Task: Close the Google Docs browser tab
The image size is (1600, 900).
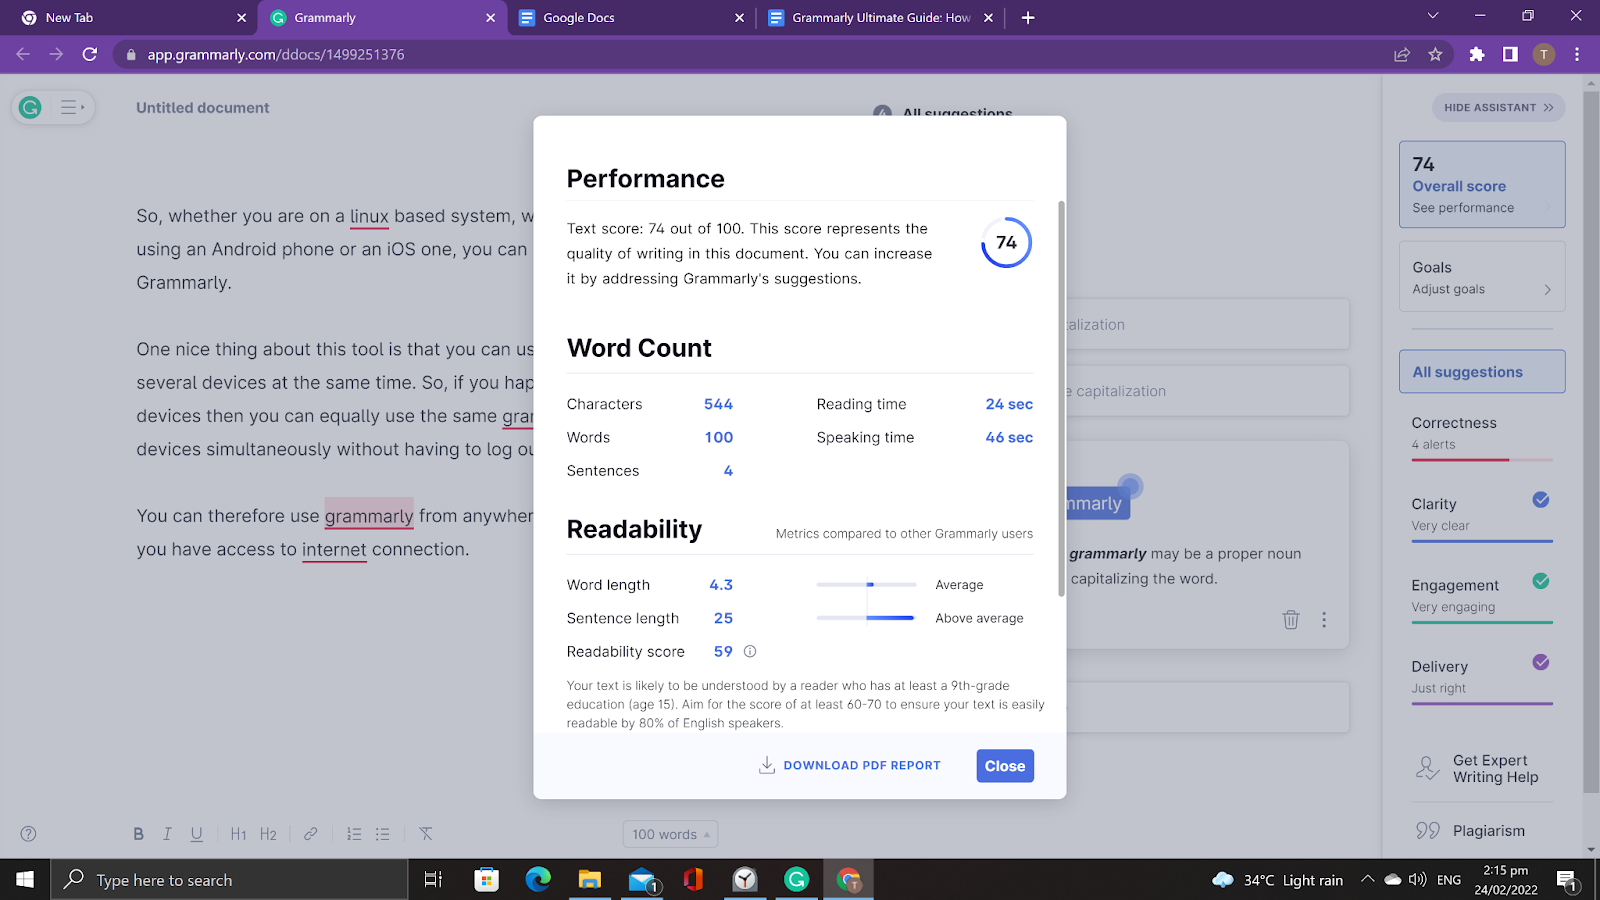Action: 739,18
